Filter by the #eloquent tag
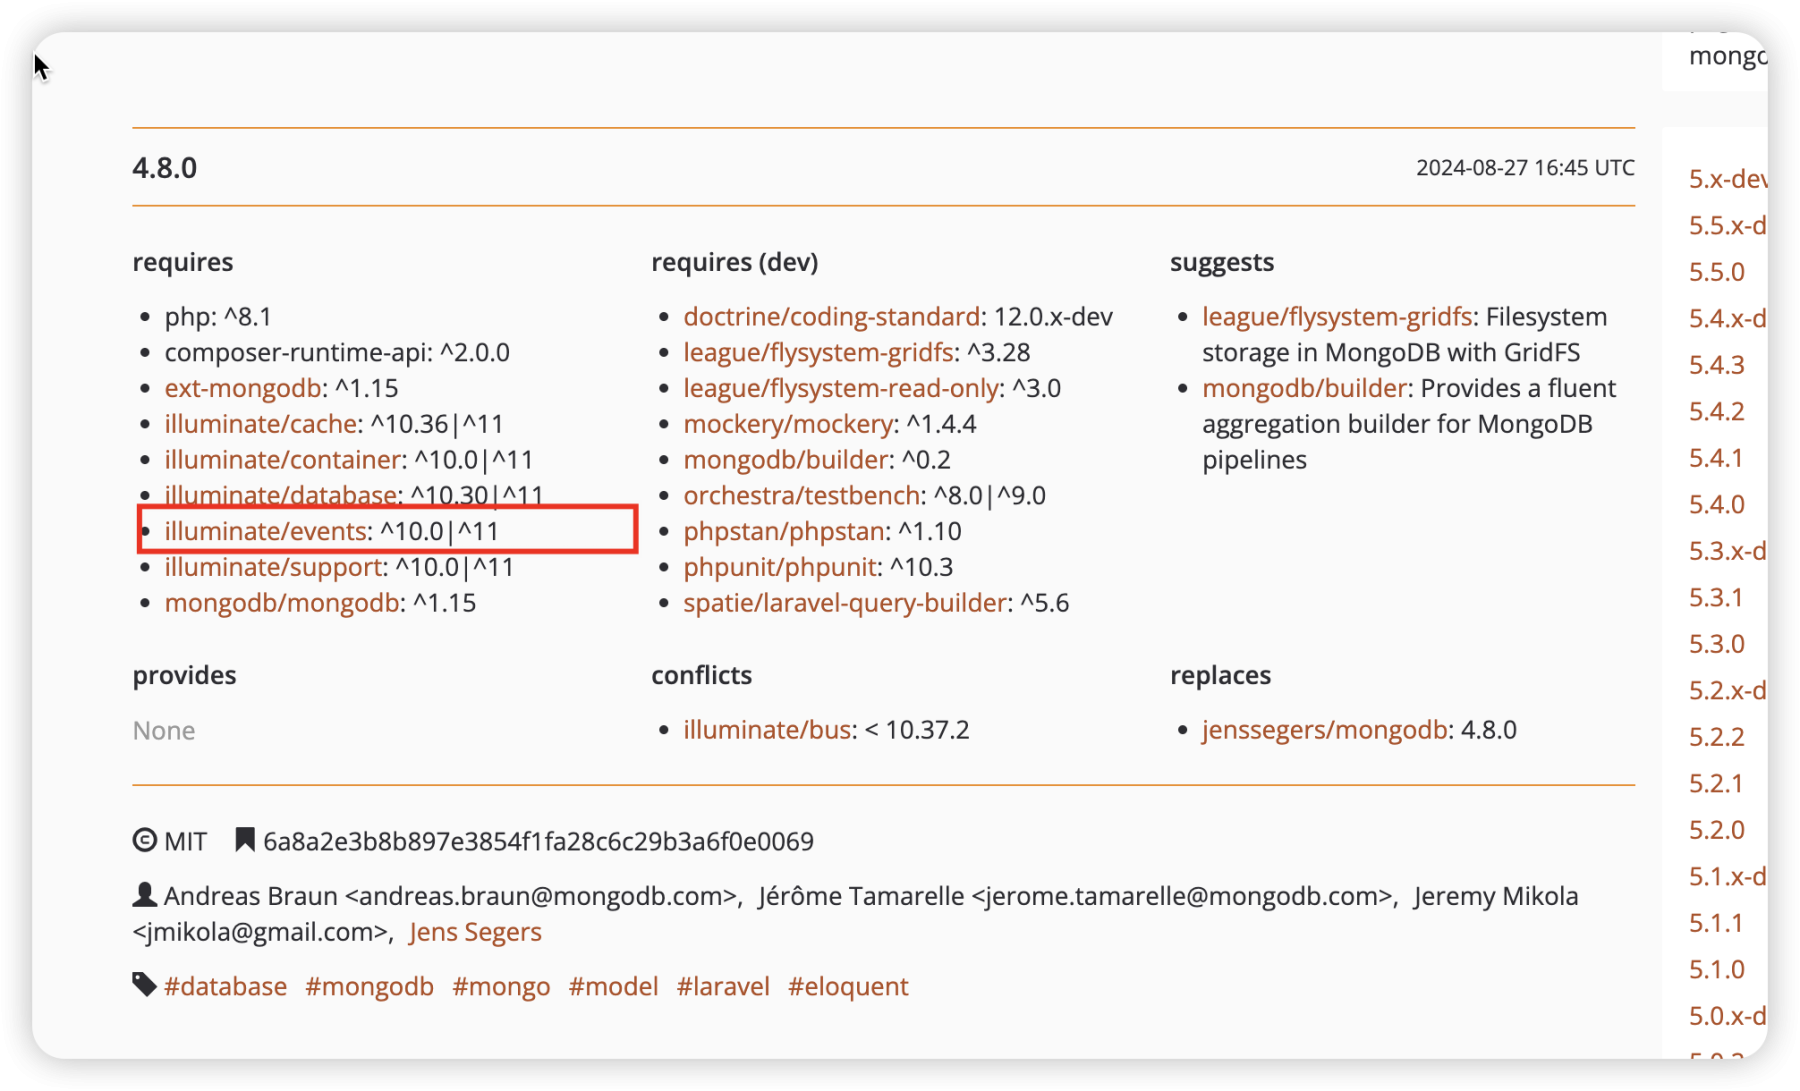Viewport: 1800px width, 1091px height. coord(848,987)
